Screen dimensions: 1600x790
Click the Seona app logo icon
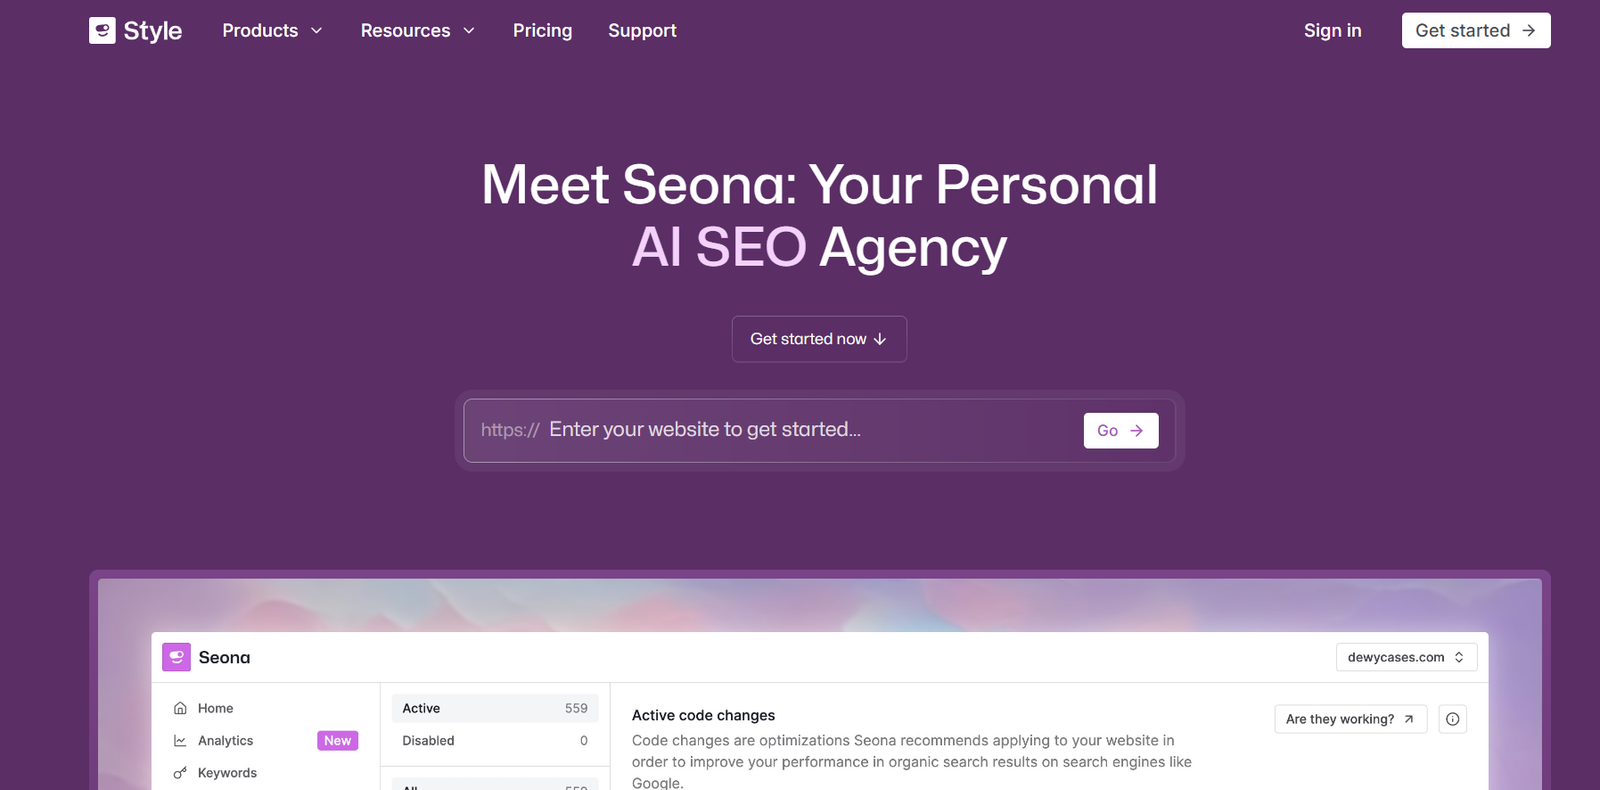click(177, 657)
